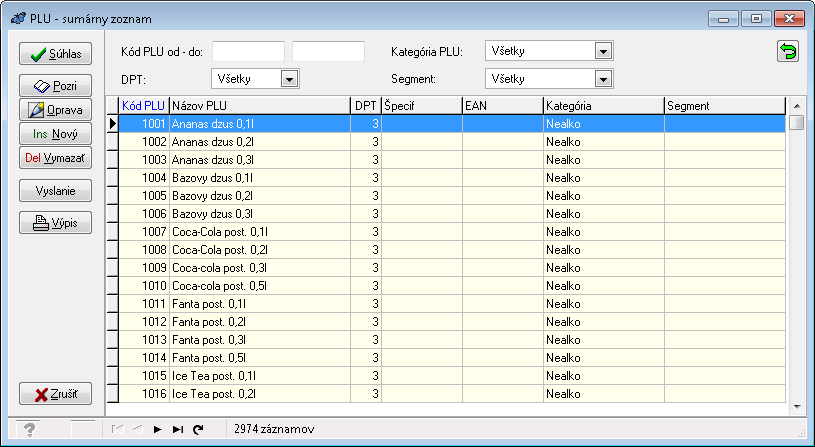Click Nealko category cell in row 1007
This screenshot has width=815, height=447.
(x=603, y=232)
